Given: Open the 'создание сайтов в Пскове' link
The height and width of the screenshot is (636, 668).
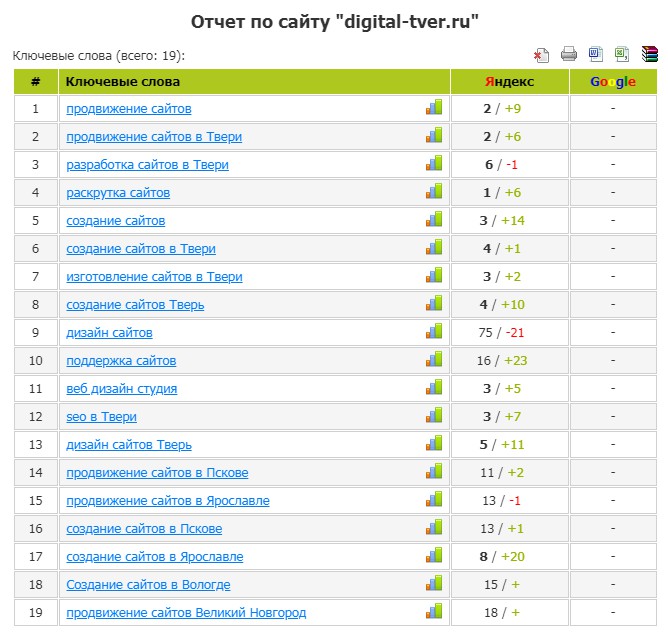Looking at the screenshot, I should click(144, 529).
